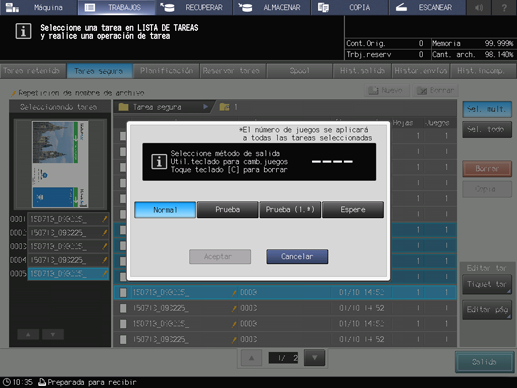Go to next page of job list

pos(314,358)
